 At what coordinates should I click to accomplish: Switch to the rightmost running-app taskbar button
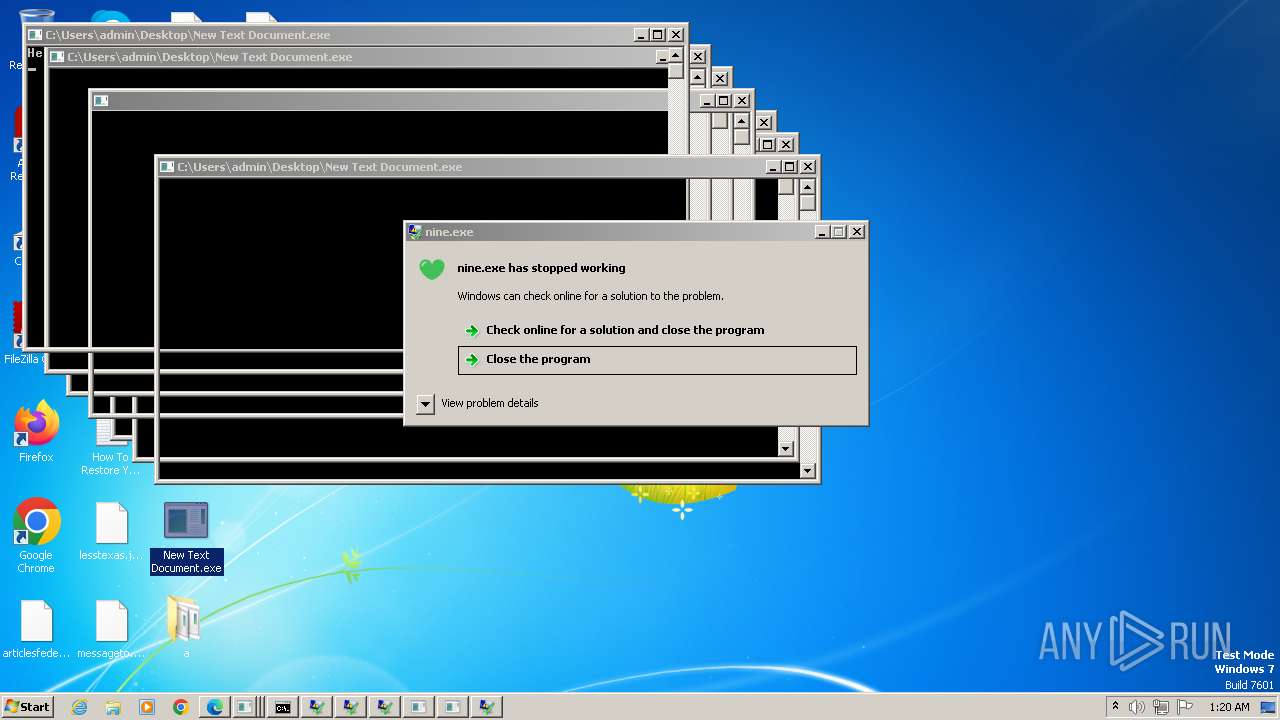[487, 707]
